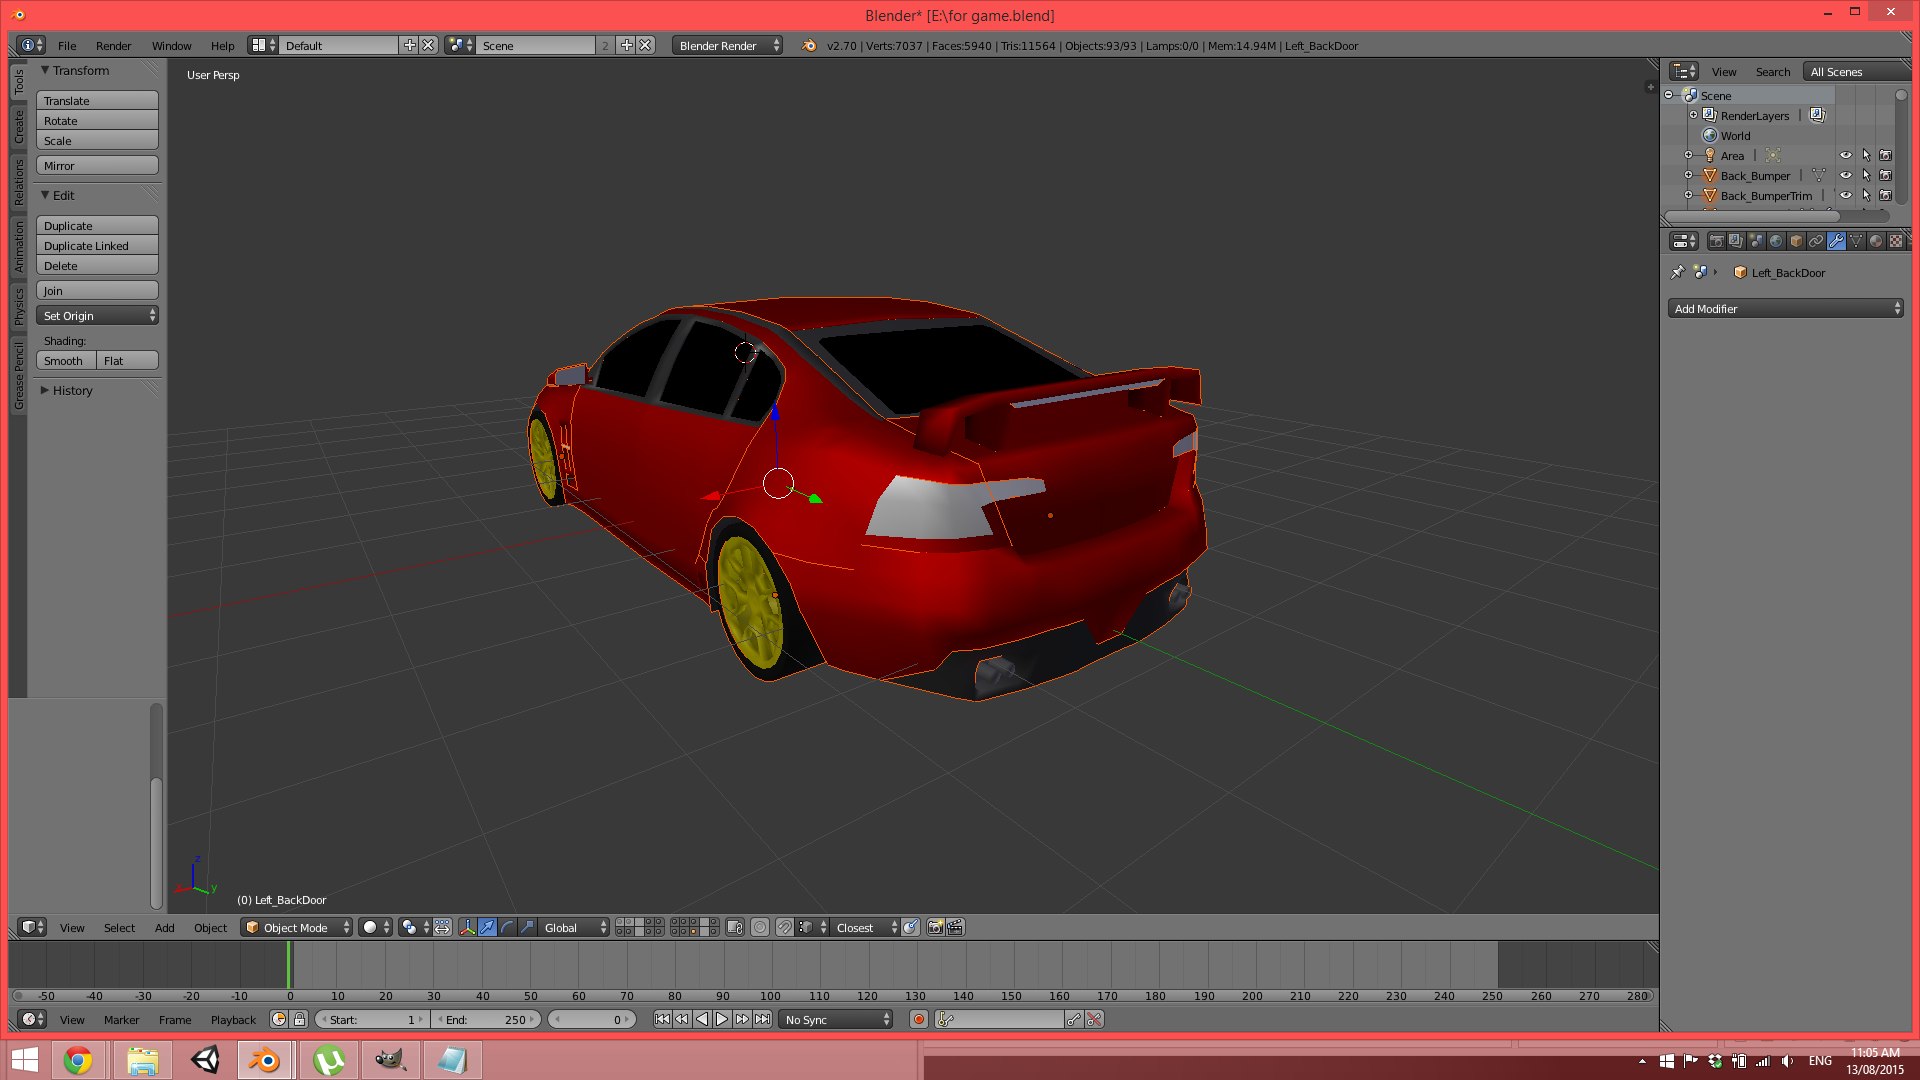Screen dimensions: 1920x1080
Task: Toggle the 3D manipulator axes widget button
Action: (467, 928)
